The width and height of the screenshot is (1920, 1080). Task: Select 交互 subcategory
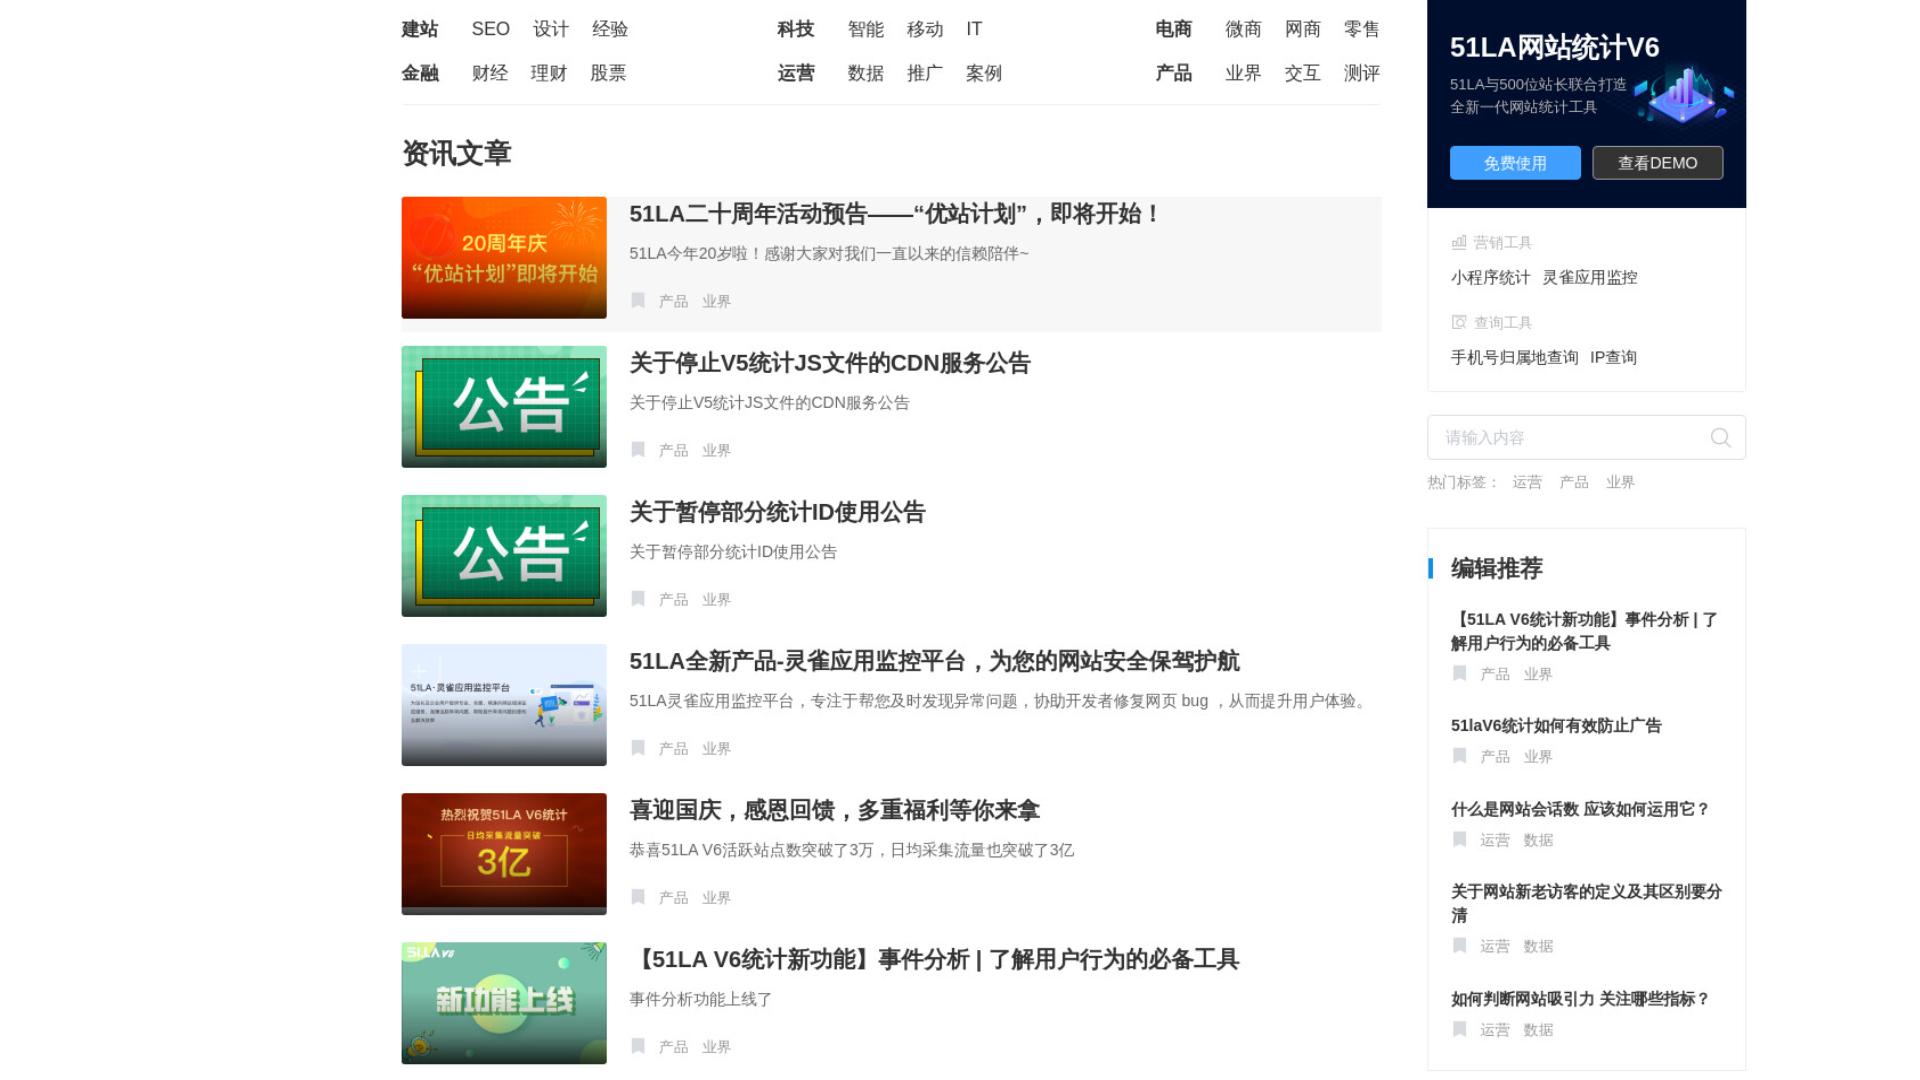point(1303,73)
